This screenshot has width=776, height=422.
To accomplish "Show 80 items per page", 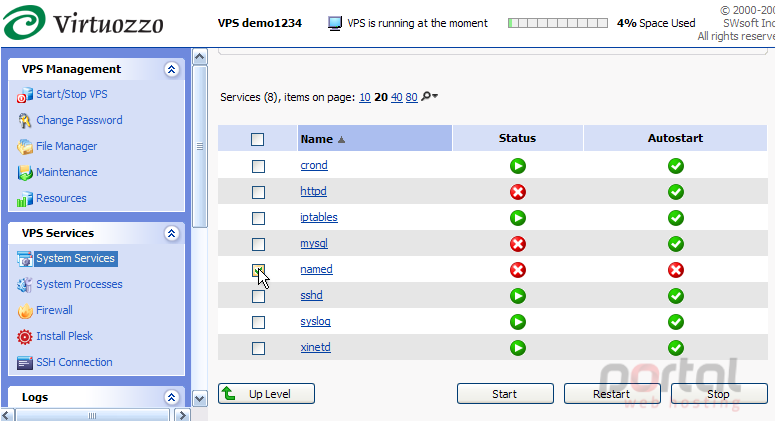I will (x=411, y=97).
